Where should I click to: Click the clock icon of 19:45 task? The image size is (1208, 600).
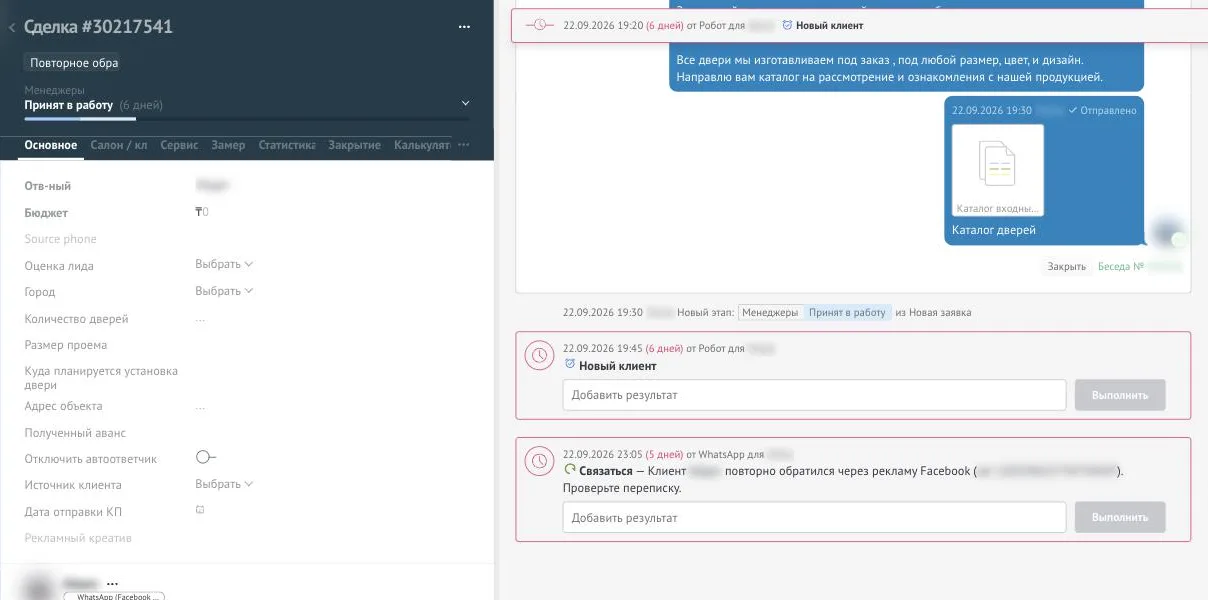point(539,355)
